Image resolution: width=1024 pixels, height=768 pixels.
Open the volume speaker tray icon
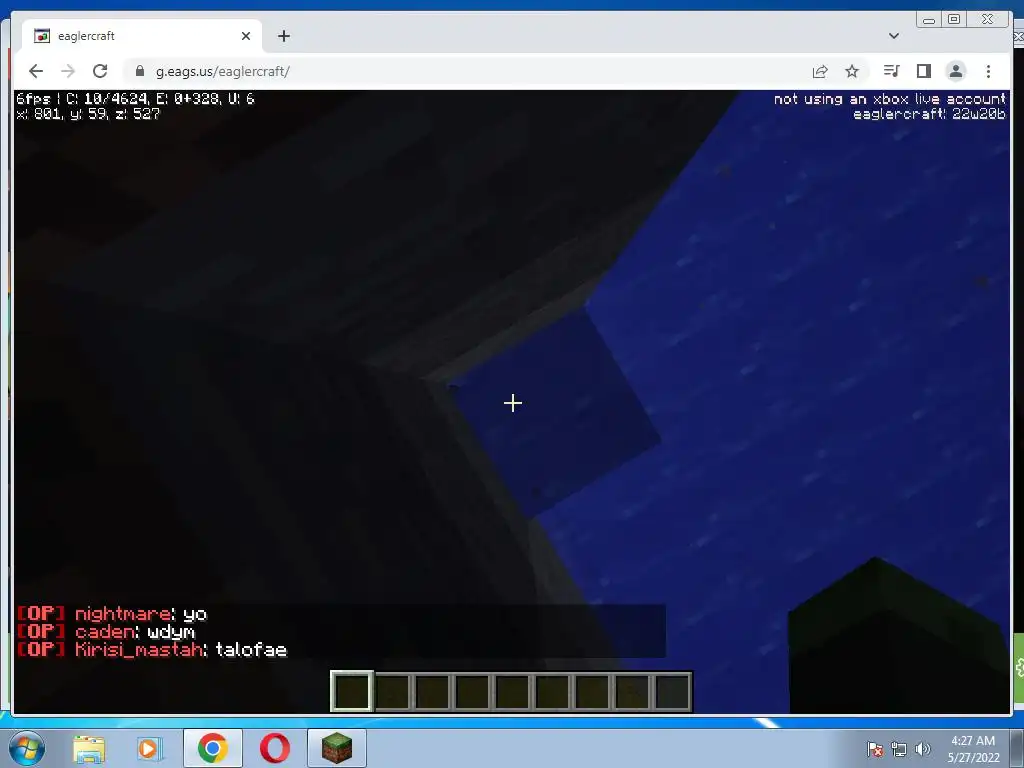(x=923, y=749)
